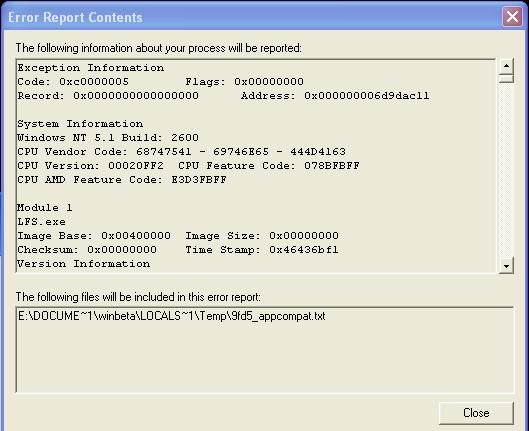Click the Windows NT 5.1 Build 2600 line

pos(108,138)
